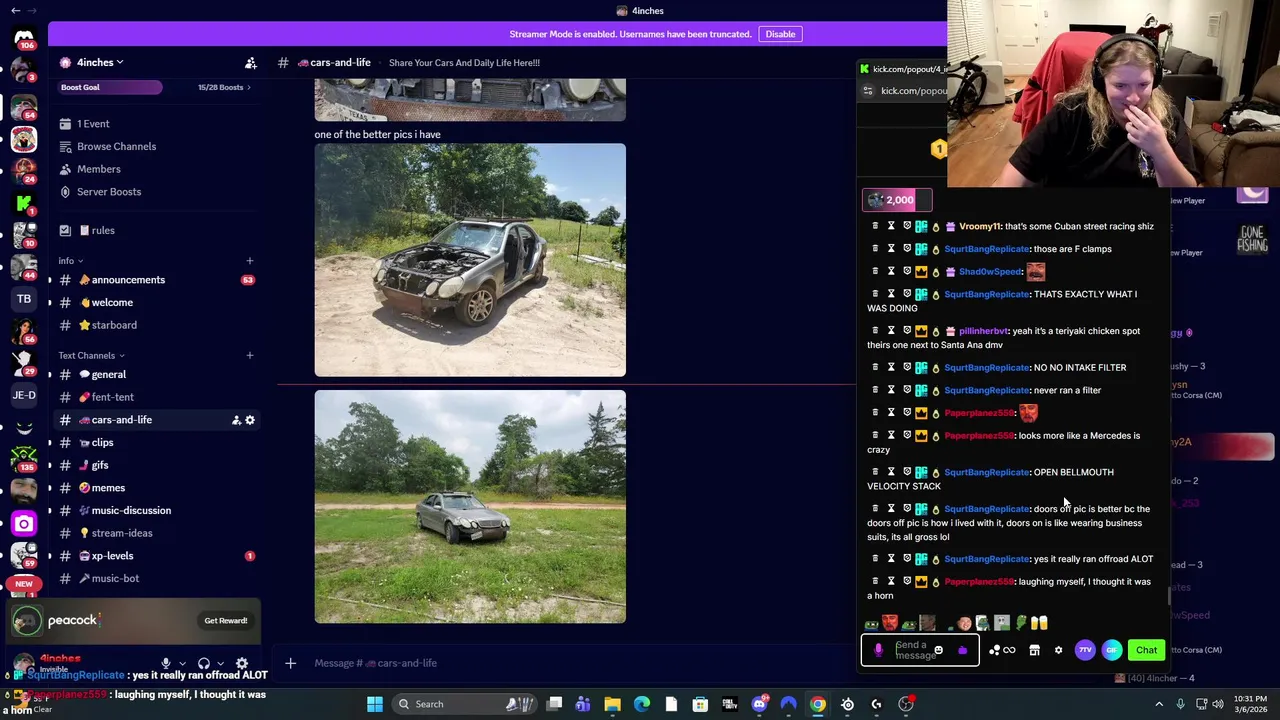
Task: Switch to the gifs channel
Action: pos(155,465)
